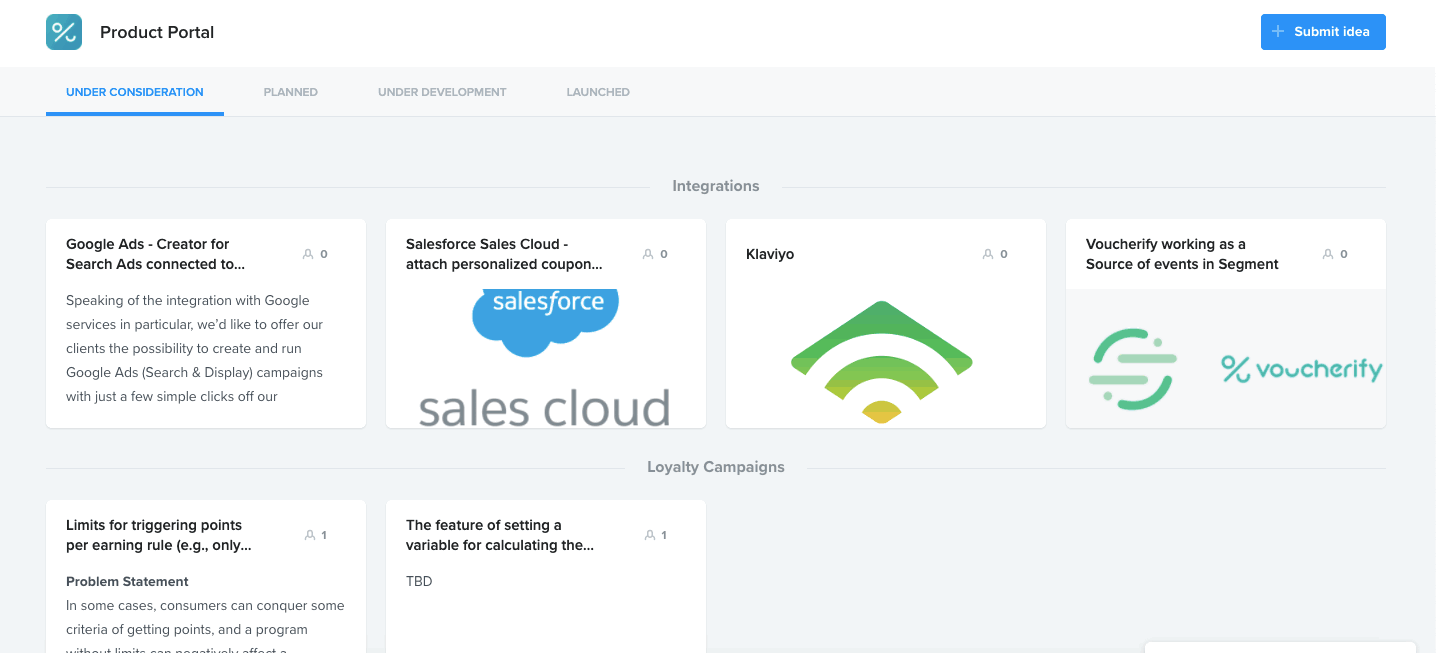The height and width of the screenshot is (653, 1436).
Task: Switch to the Planned tab
Action: (x=290, y=91)
